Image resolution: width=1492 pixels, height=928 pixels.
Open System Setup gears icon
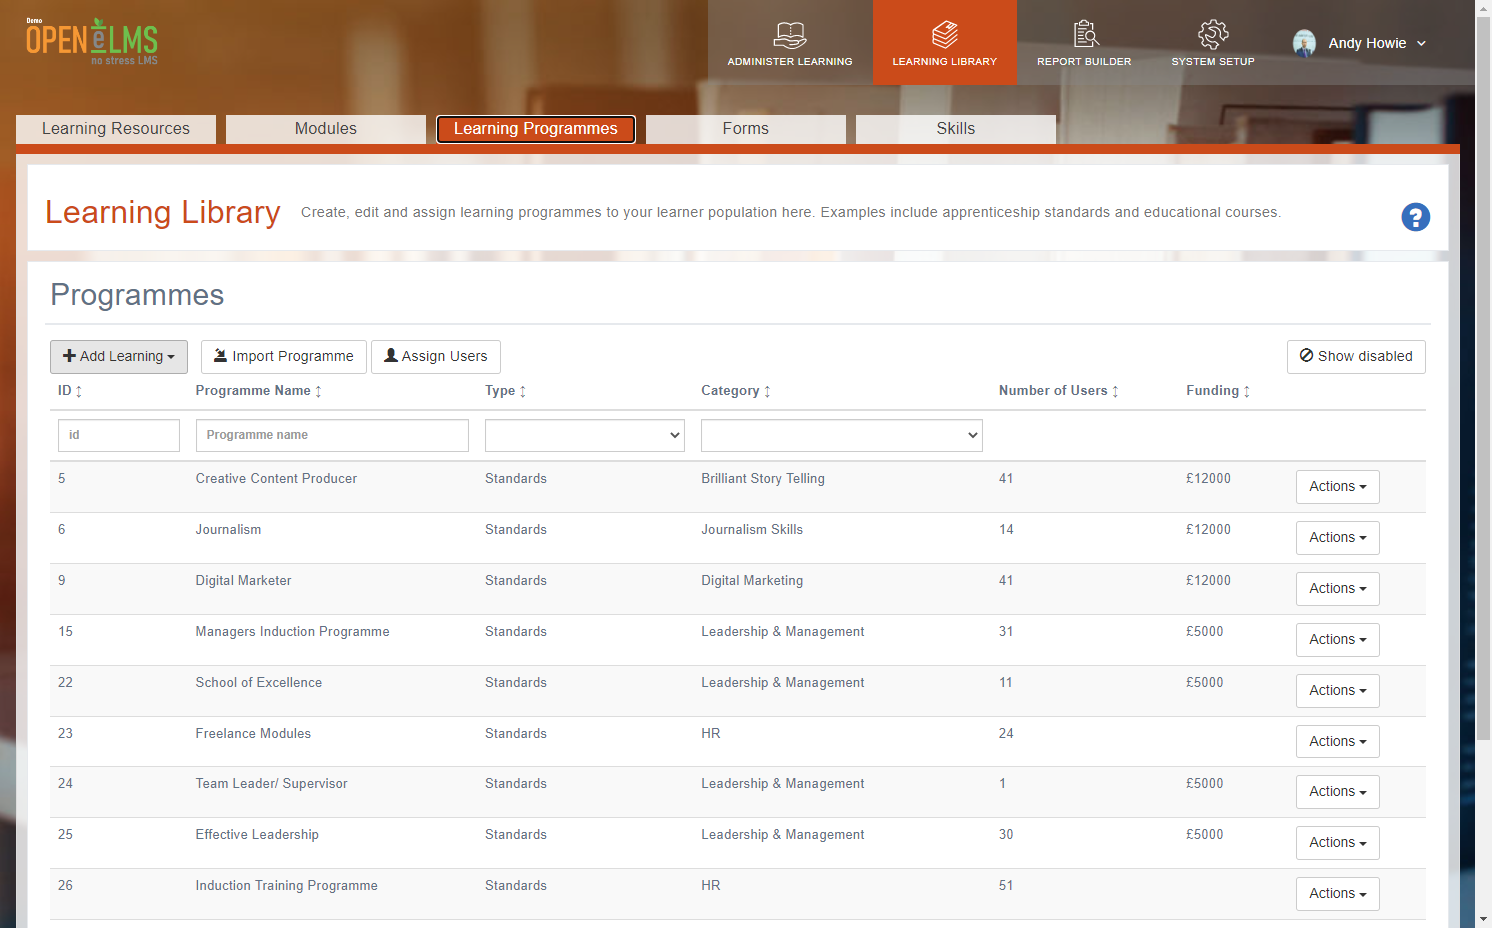point(1213,35)
